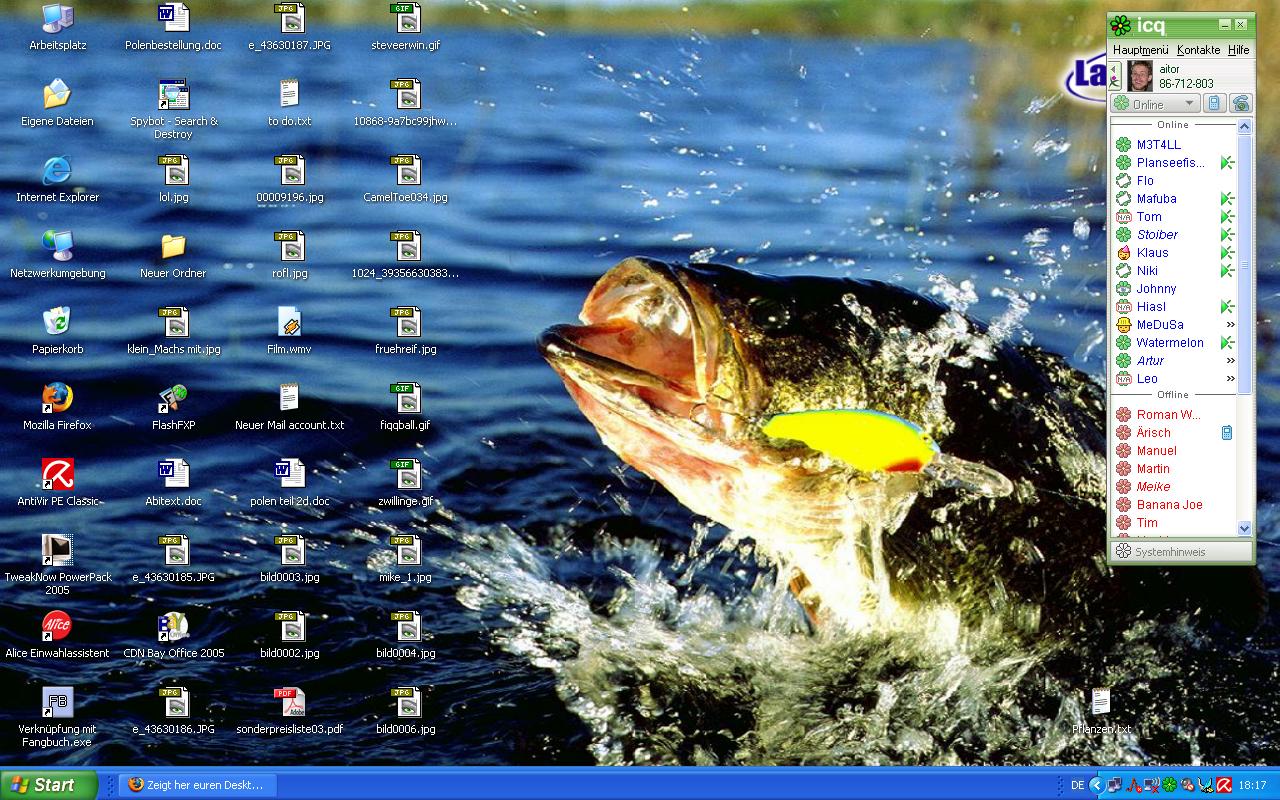Select contact Stoiber in ICQ list
The width and height of the screenshot is (1280, 800).
pyautogui.click(x=1157, y=235)
